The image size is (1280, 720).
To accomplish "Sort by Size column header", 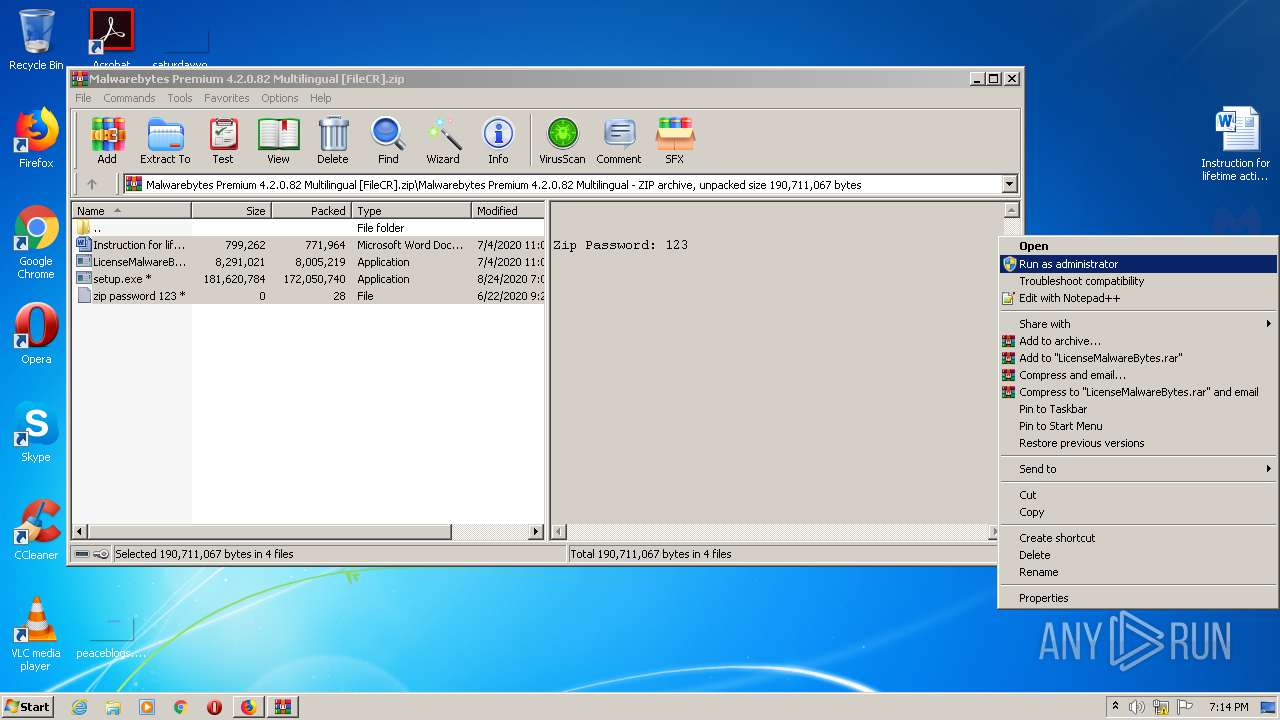I will [x=231, y=211].
